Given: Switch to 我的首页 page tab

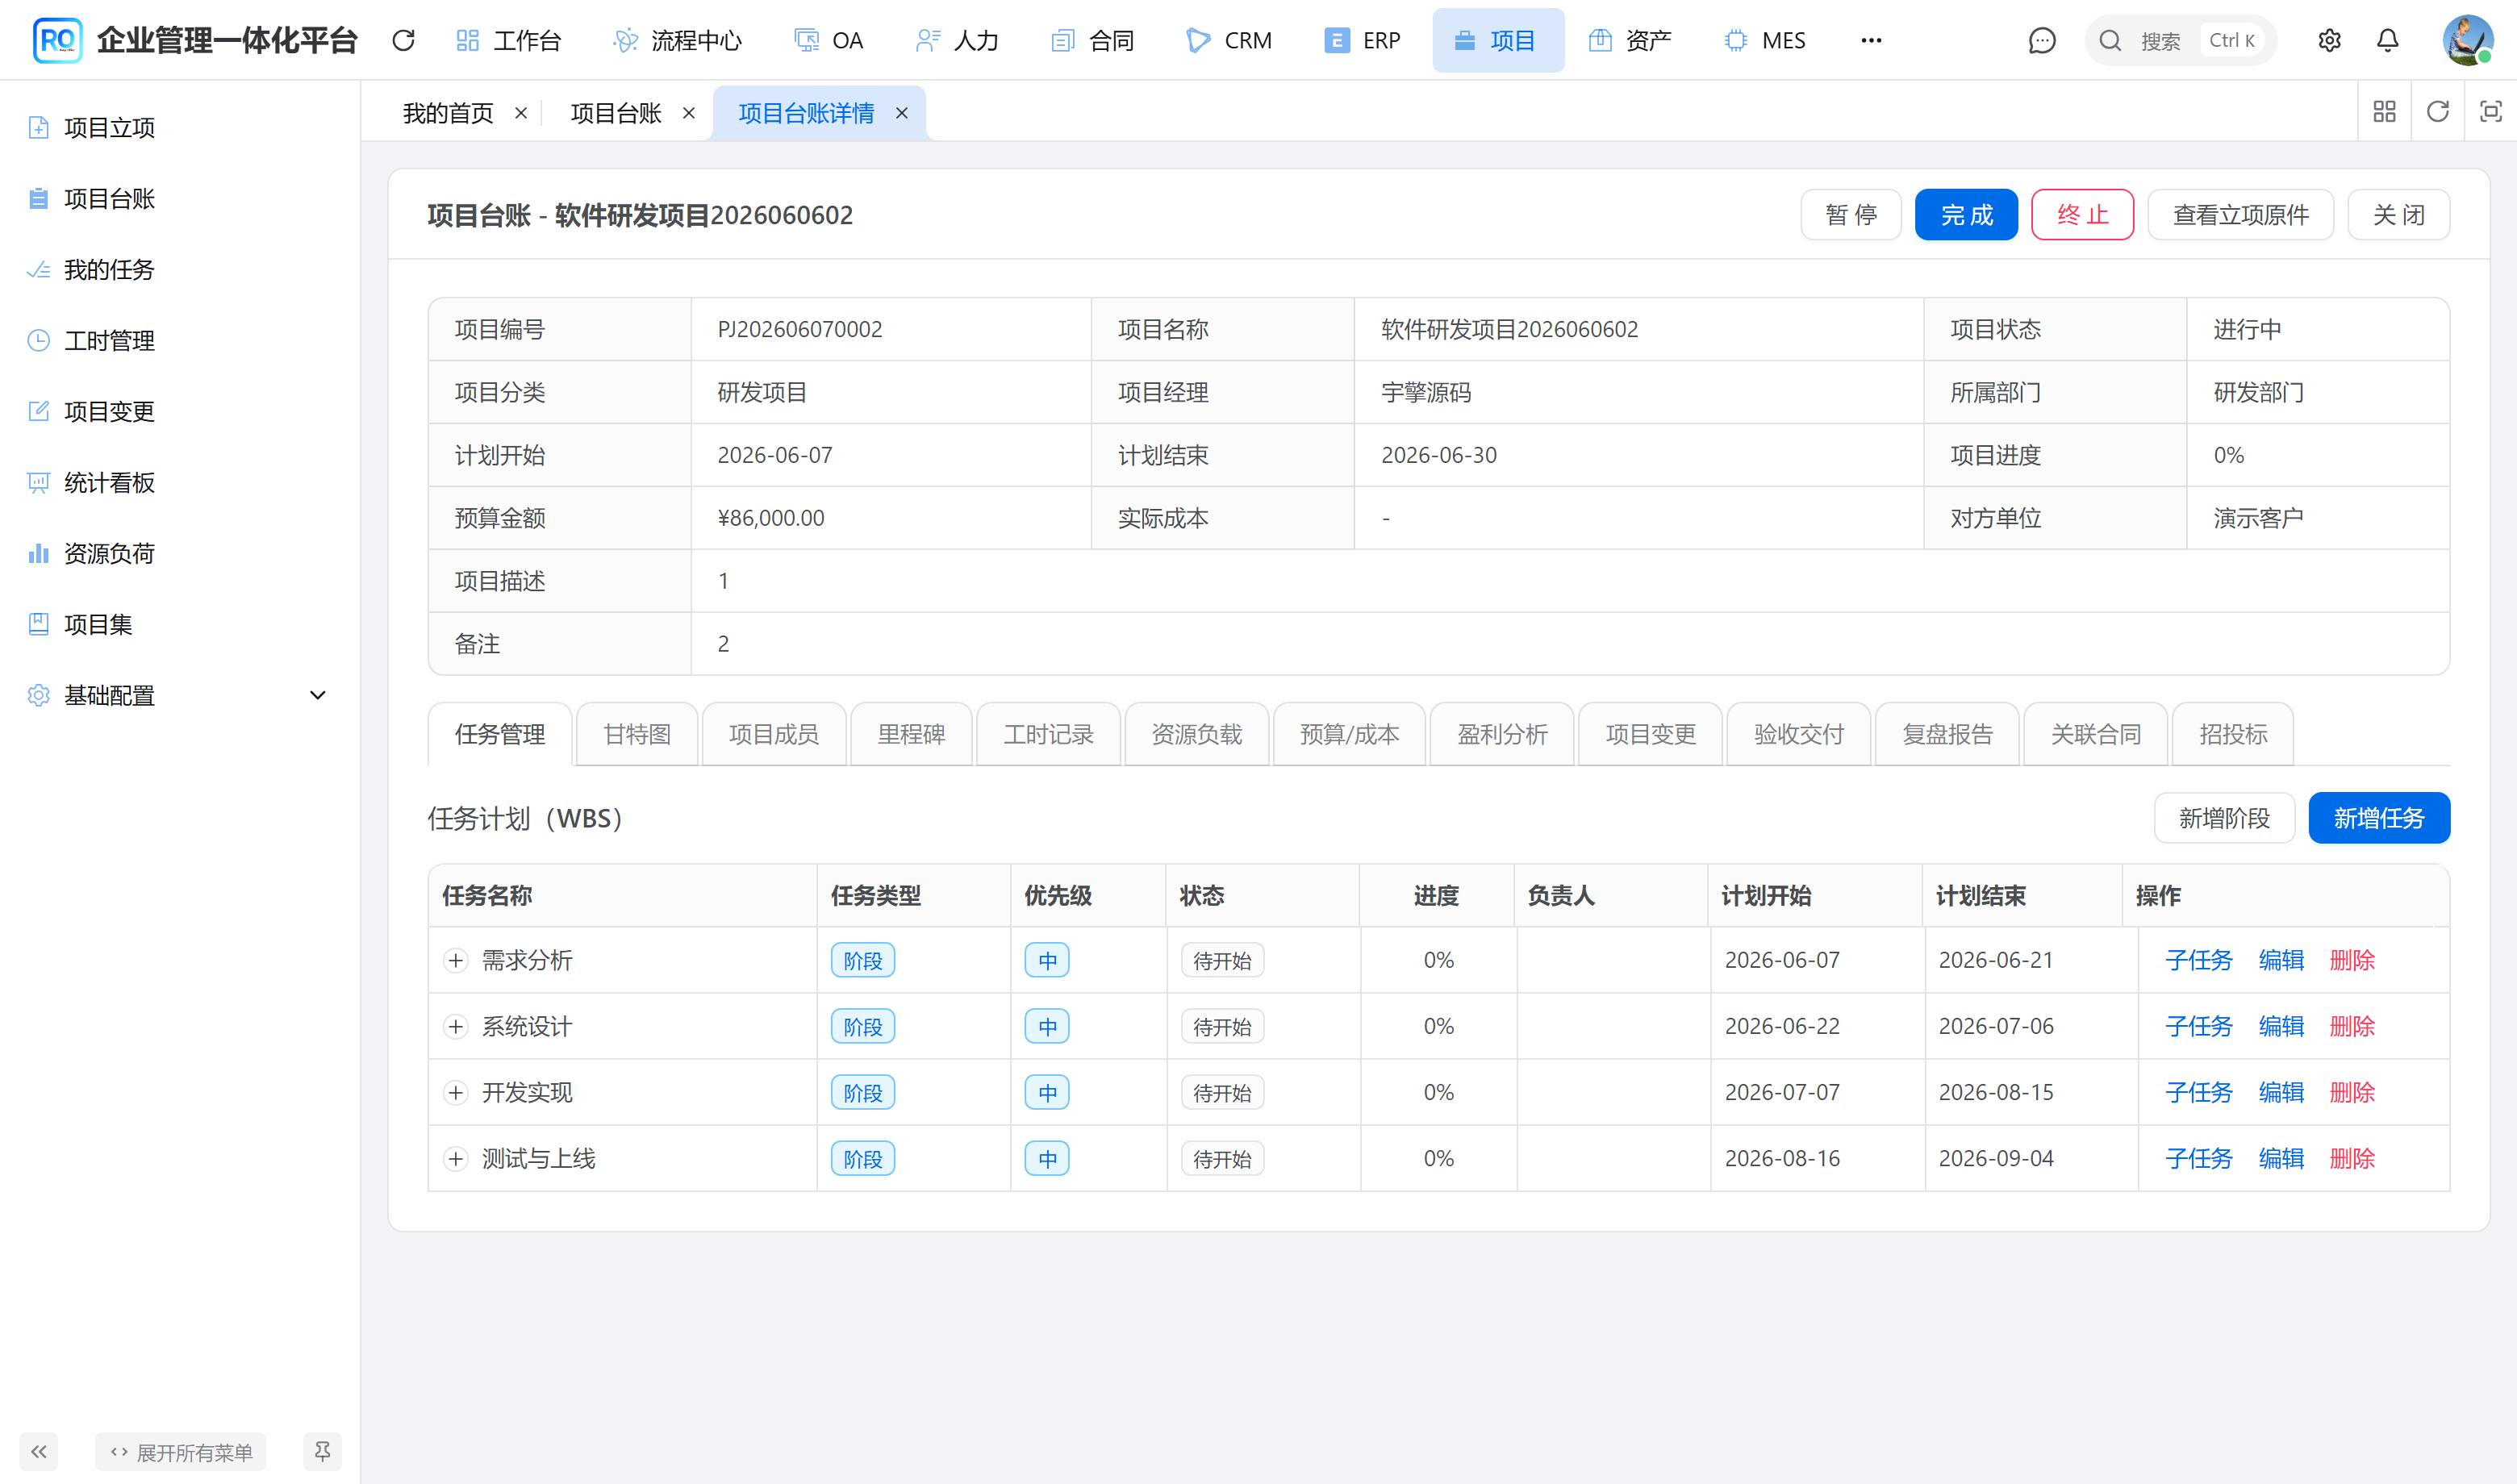Looking at the screenshot, I should pyautogui.click(x=448, y=113).
